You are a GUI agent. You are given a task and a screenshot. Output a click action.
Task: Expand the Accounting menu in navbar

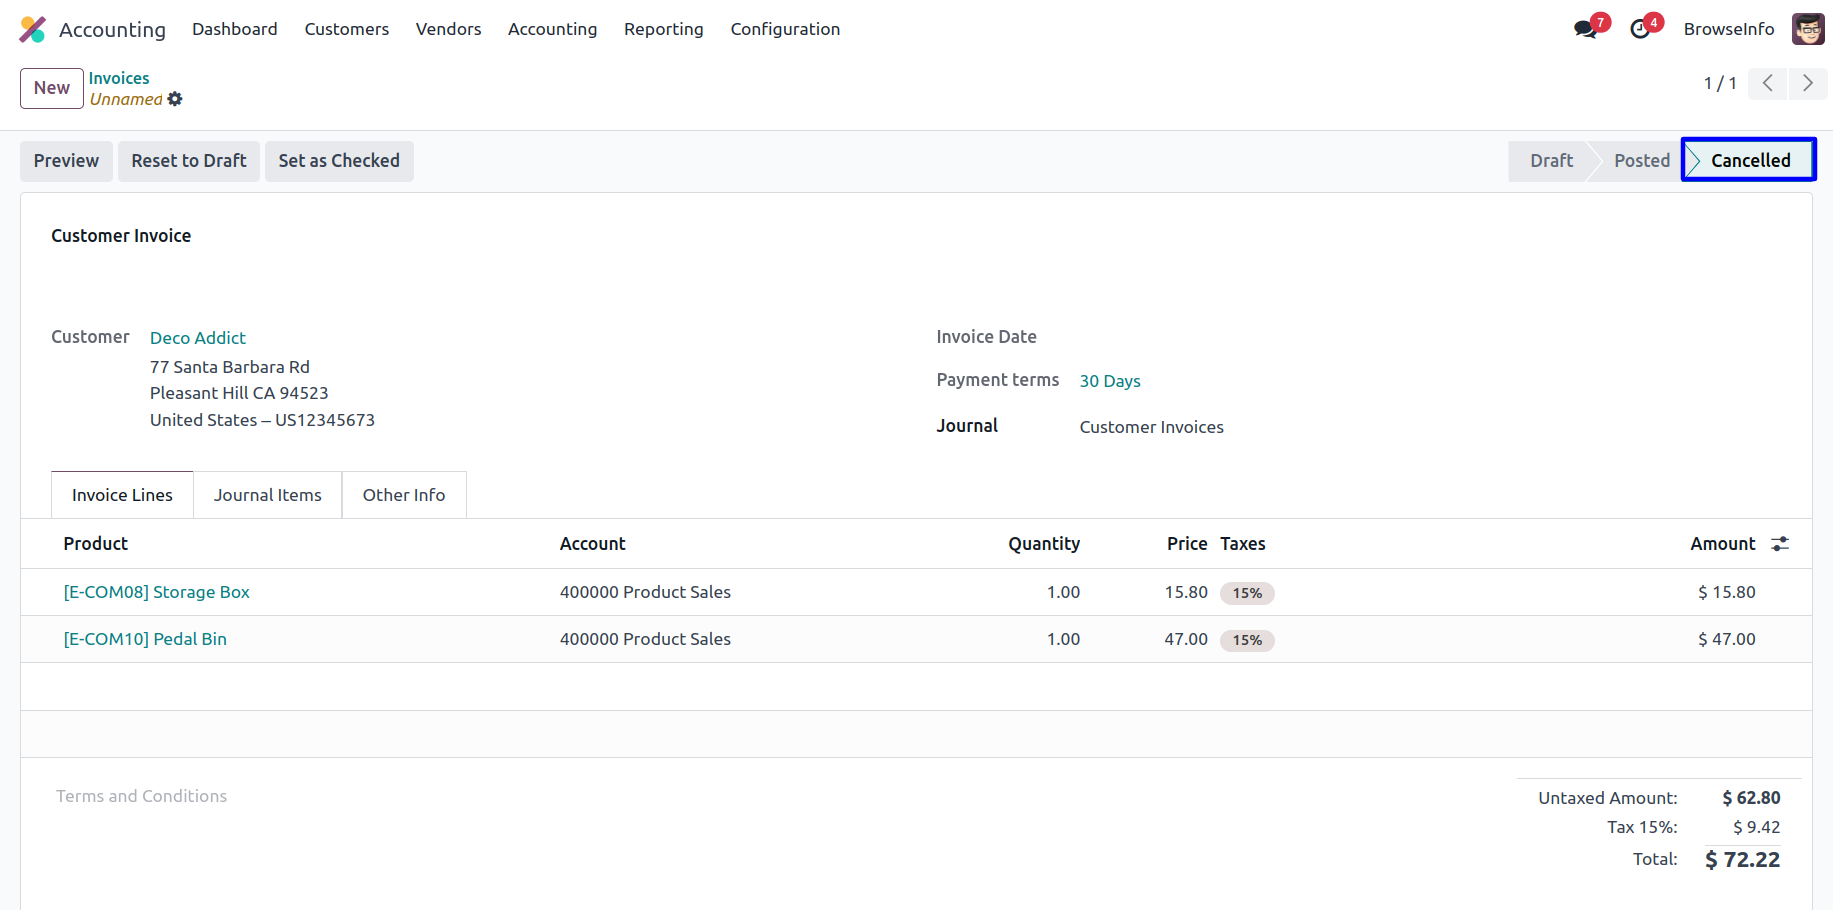coord(552,29)
